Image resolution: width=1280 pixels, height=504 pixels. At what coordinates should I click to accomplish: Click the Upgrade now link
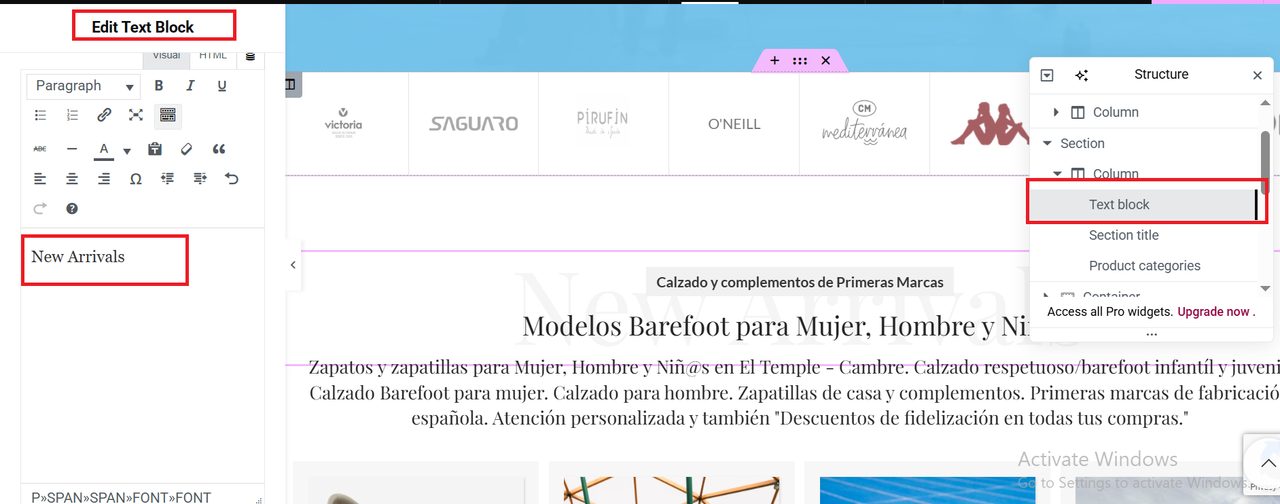[1214, 312]
